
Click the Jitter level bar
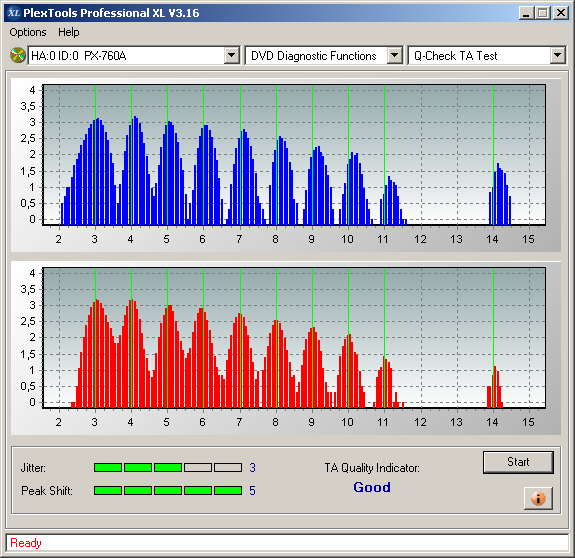168,467
